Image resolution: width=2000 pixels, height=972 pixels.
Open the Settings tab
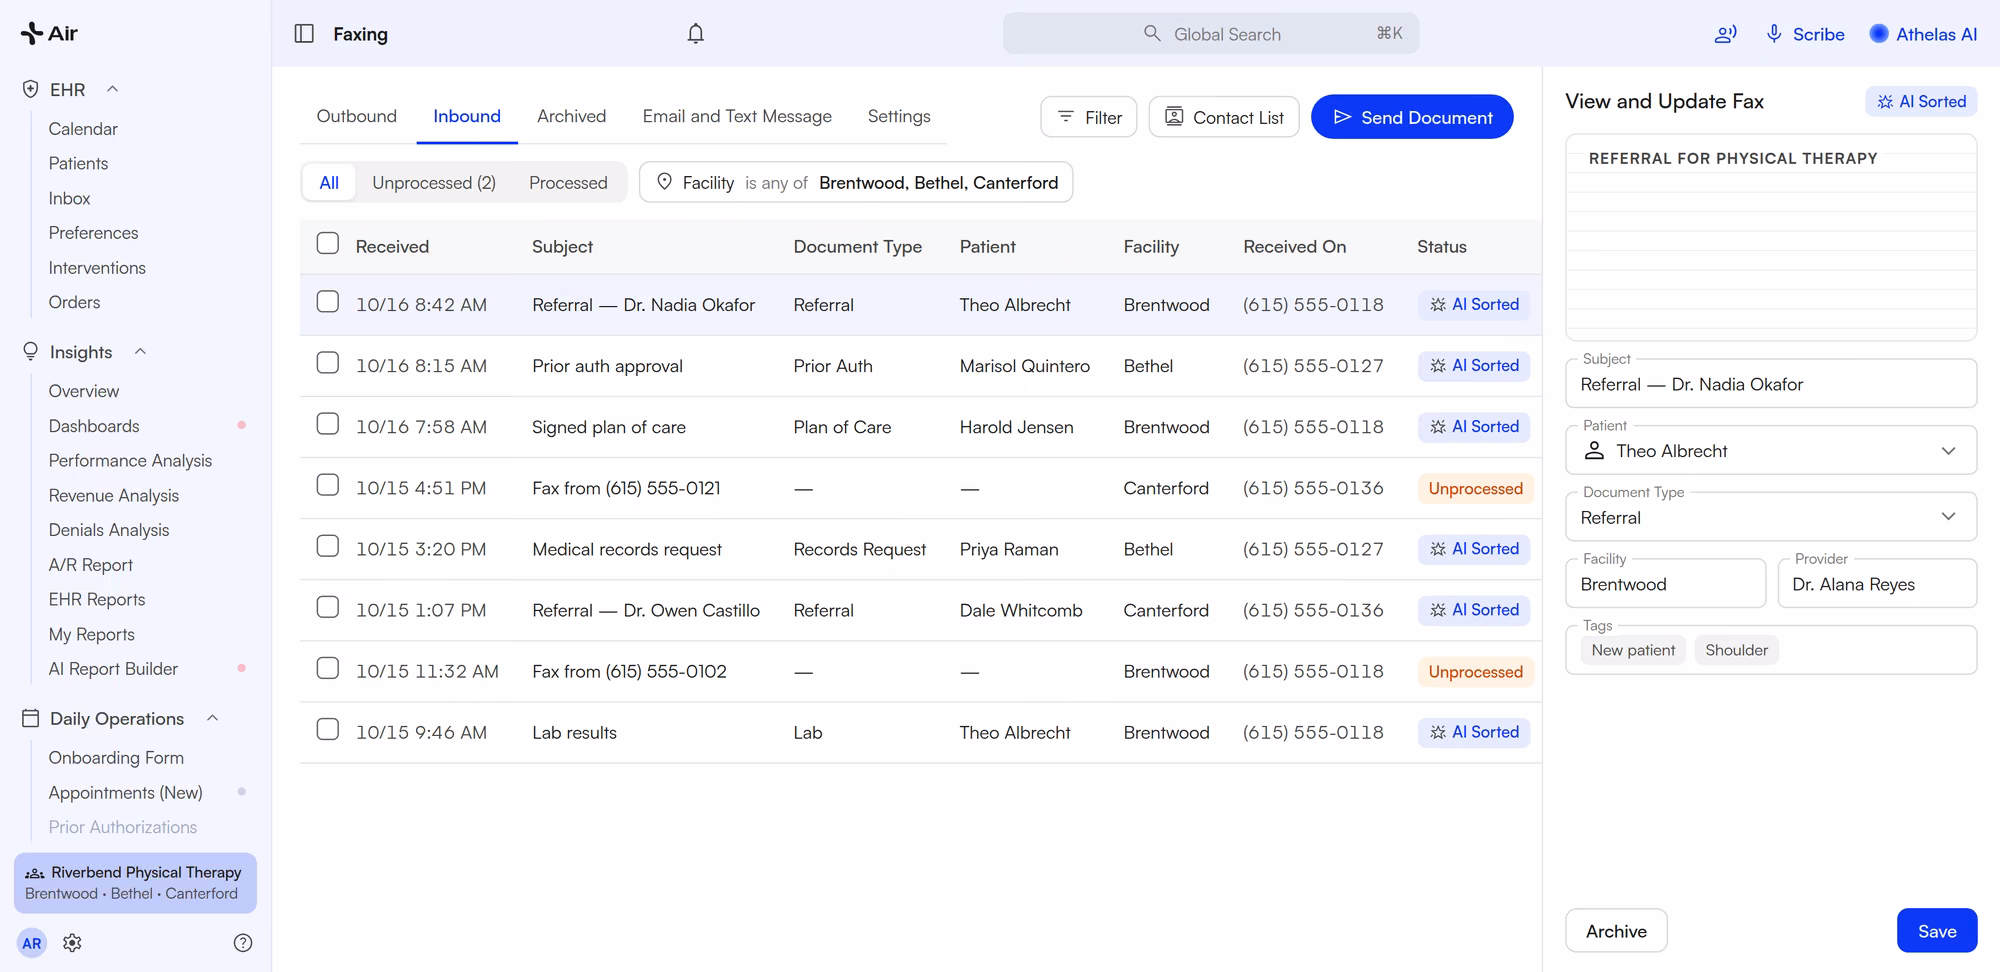899,116
